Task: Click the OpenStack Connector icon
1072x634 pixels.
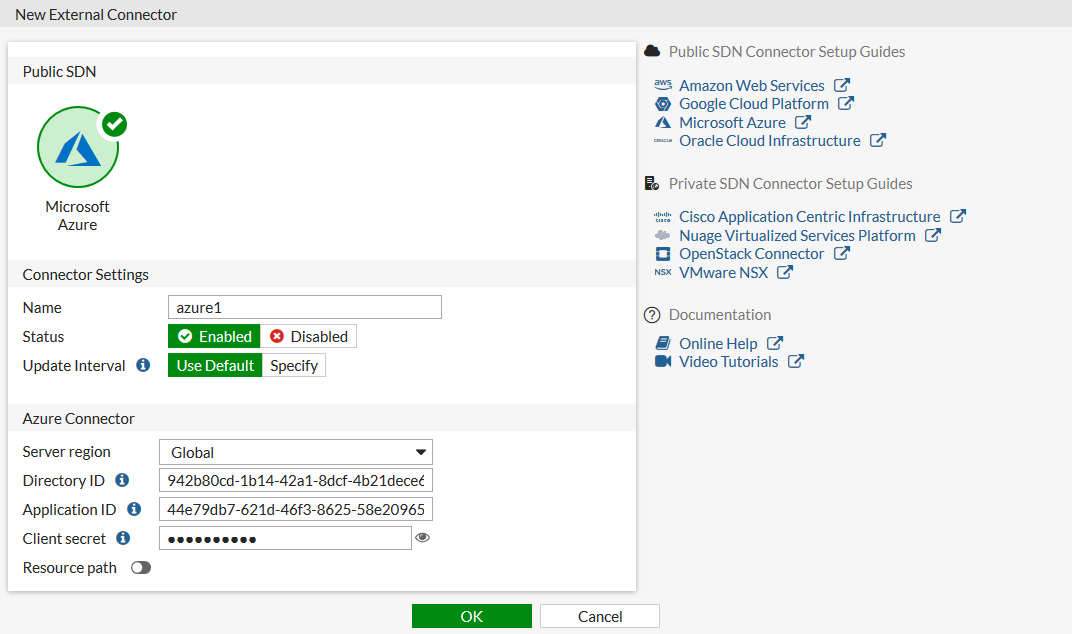Action: pos(663,253)
